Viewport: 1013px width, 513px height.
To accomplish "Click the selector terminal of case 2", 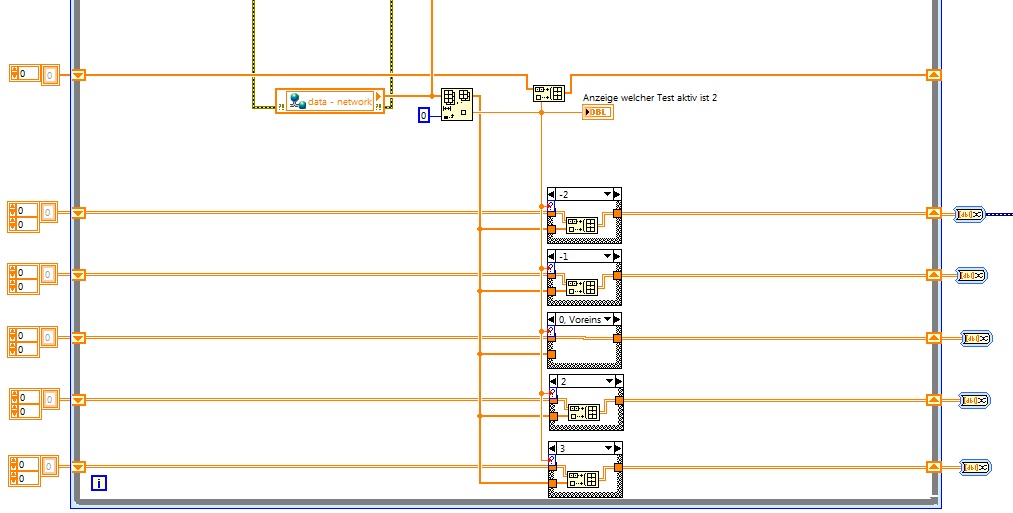I will [552, 393].
